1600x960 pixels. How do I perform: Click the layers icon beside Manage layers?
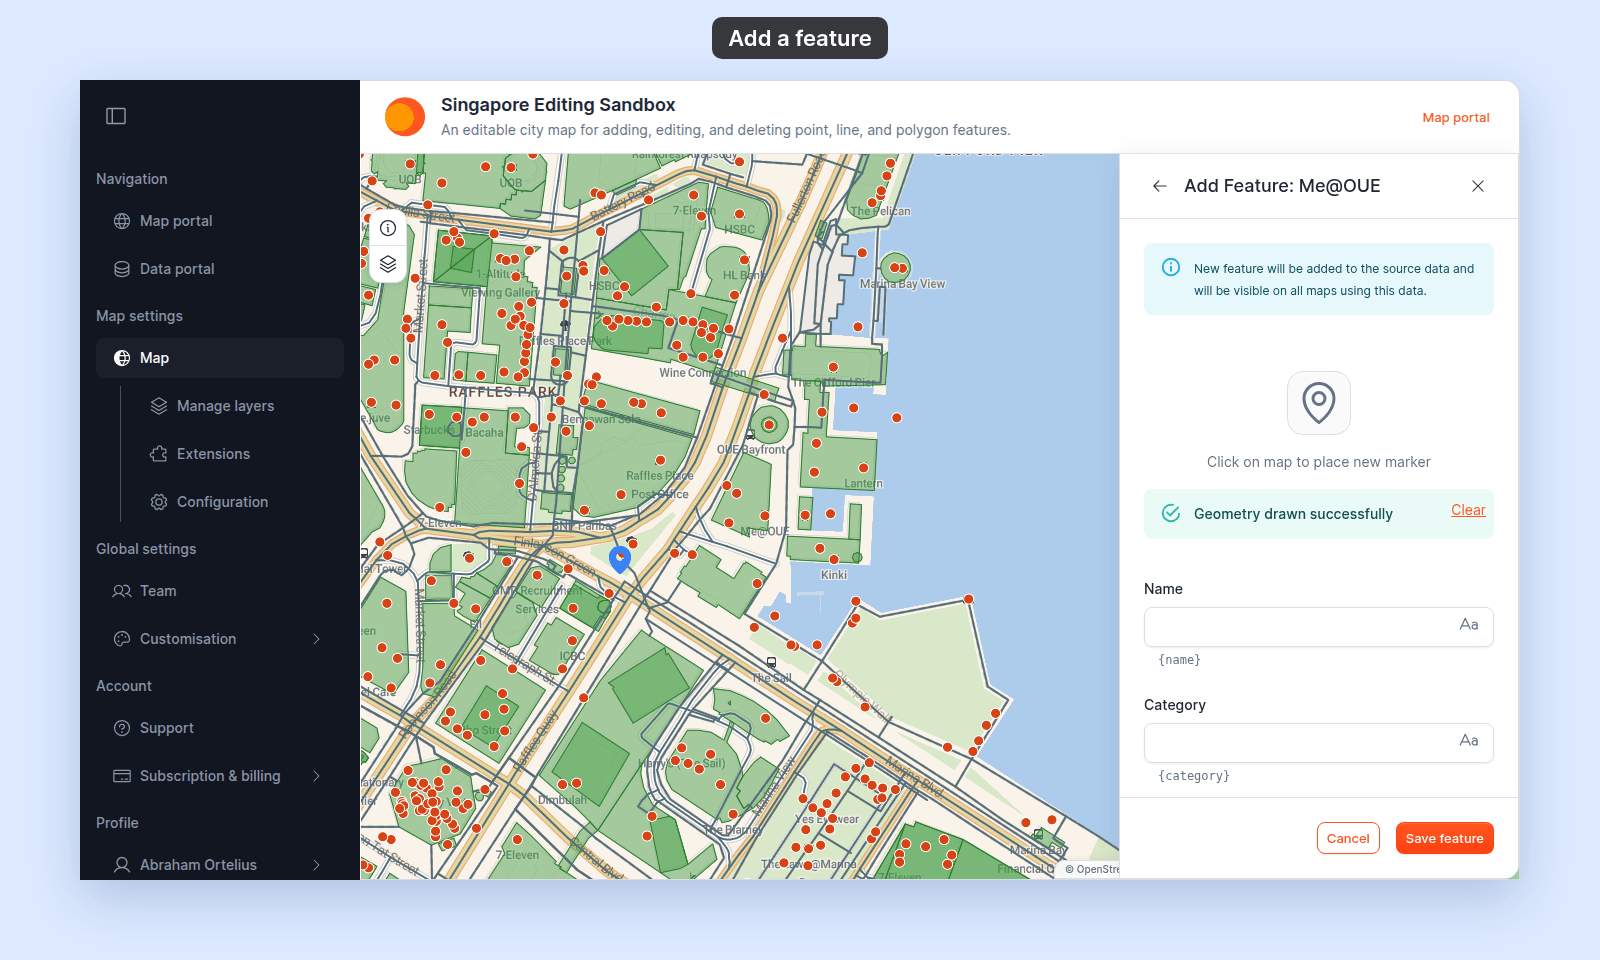(159, 406)
